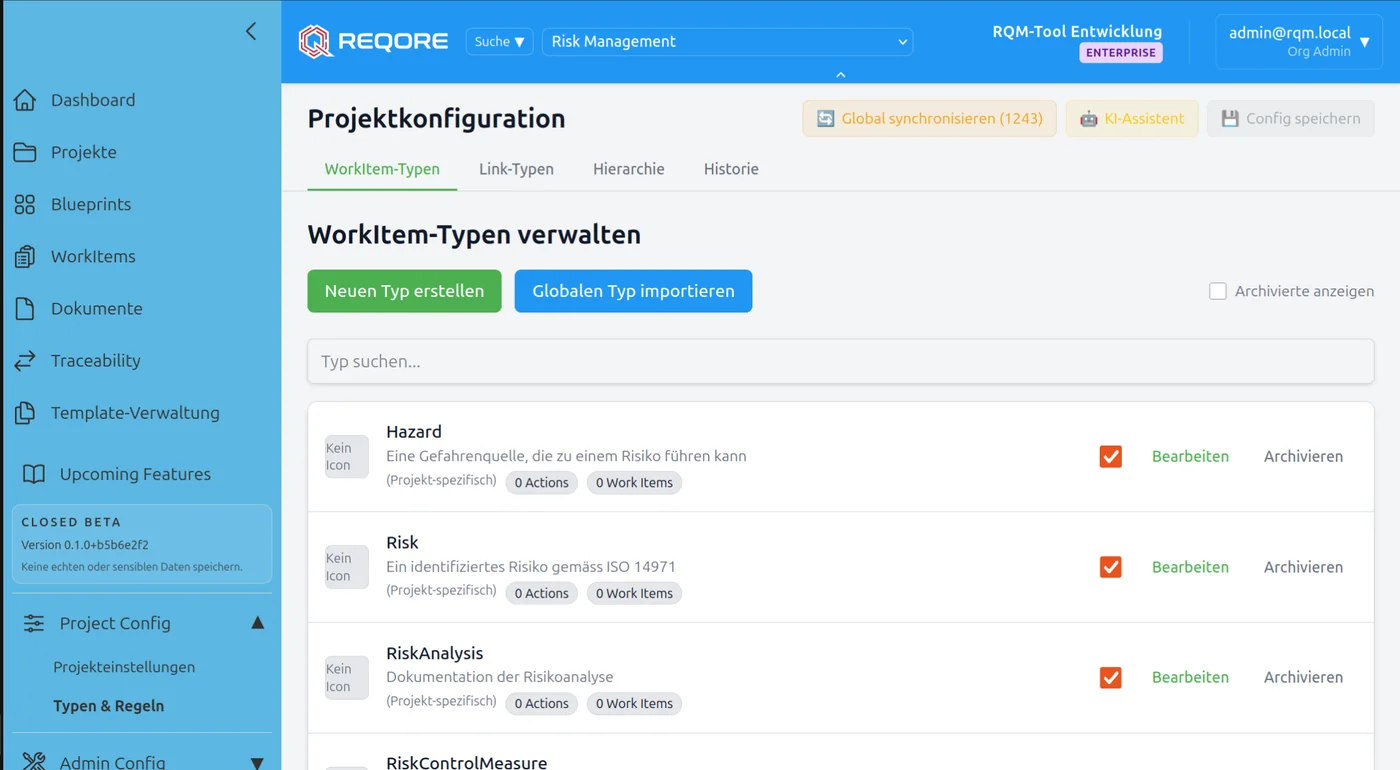Uncheck the Hazard type checkbox
Screen dimensions: 1400x770
1110,456
